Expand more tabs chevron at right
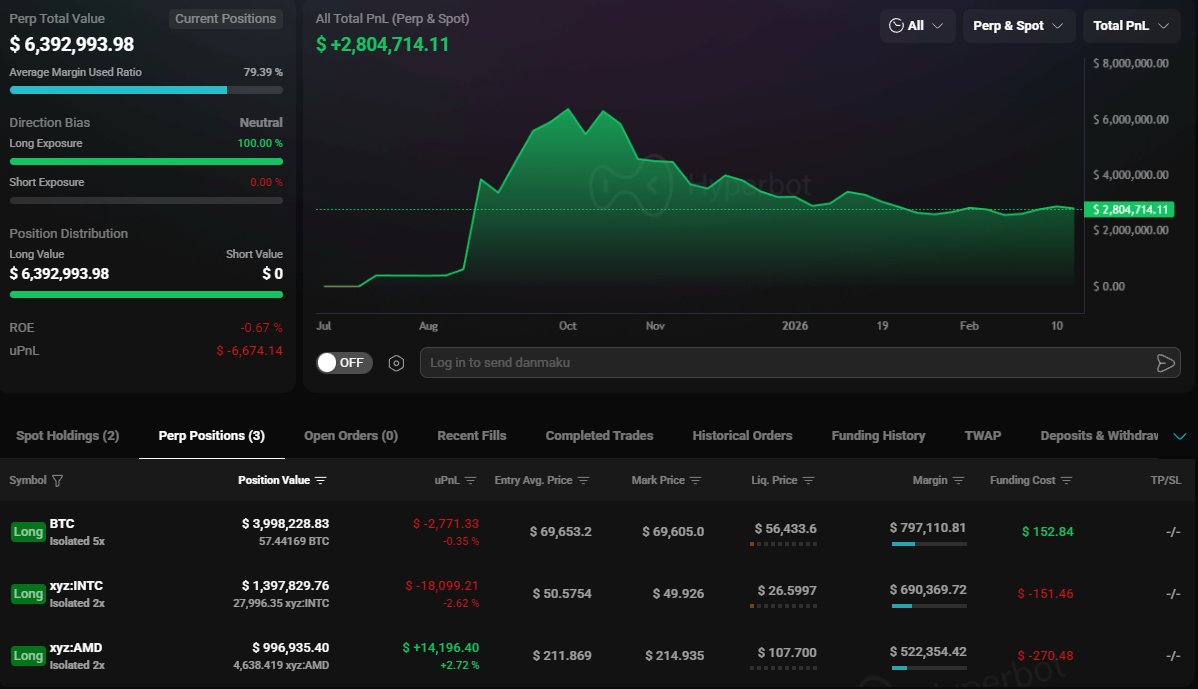The height and width of the screenshot is (689, 1198). [x=1179, y=436]
